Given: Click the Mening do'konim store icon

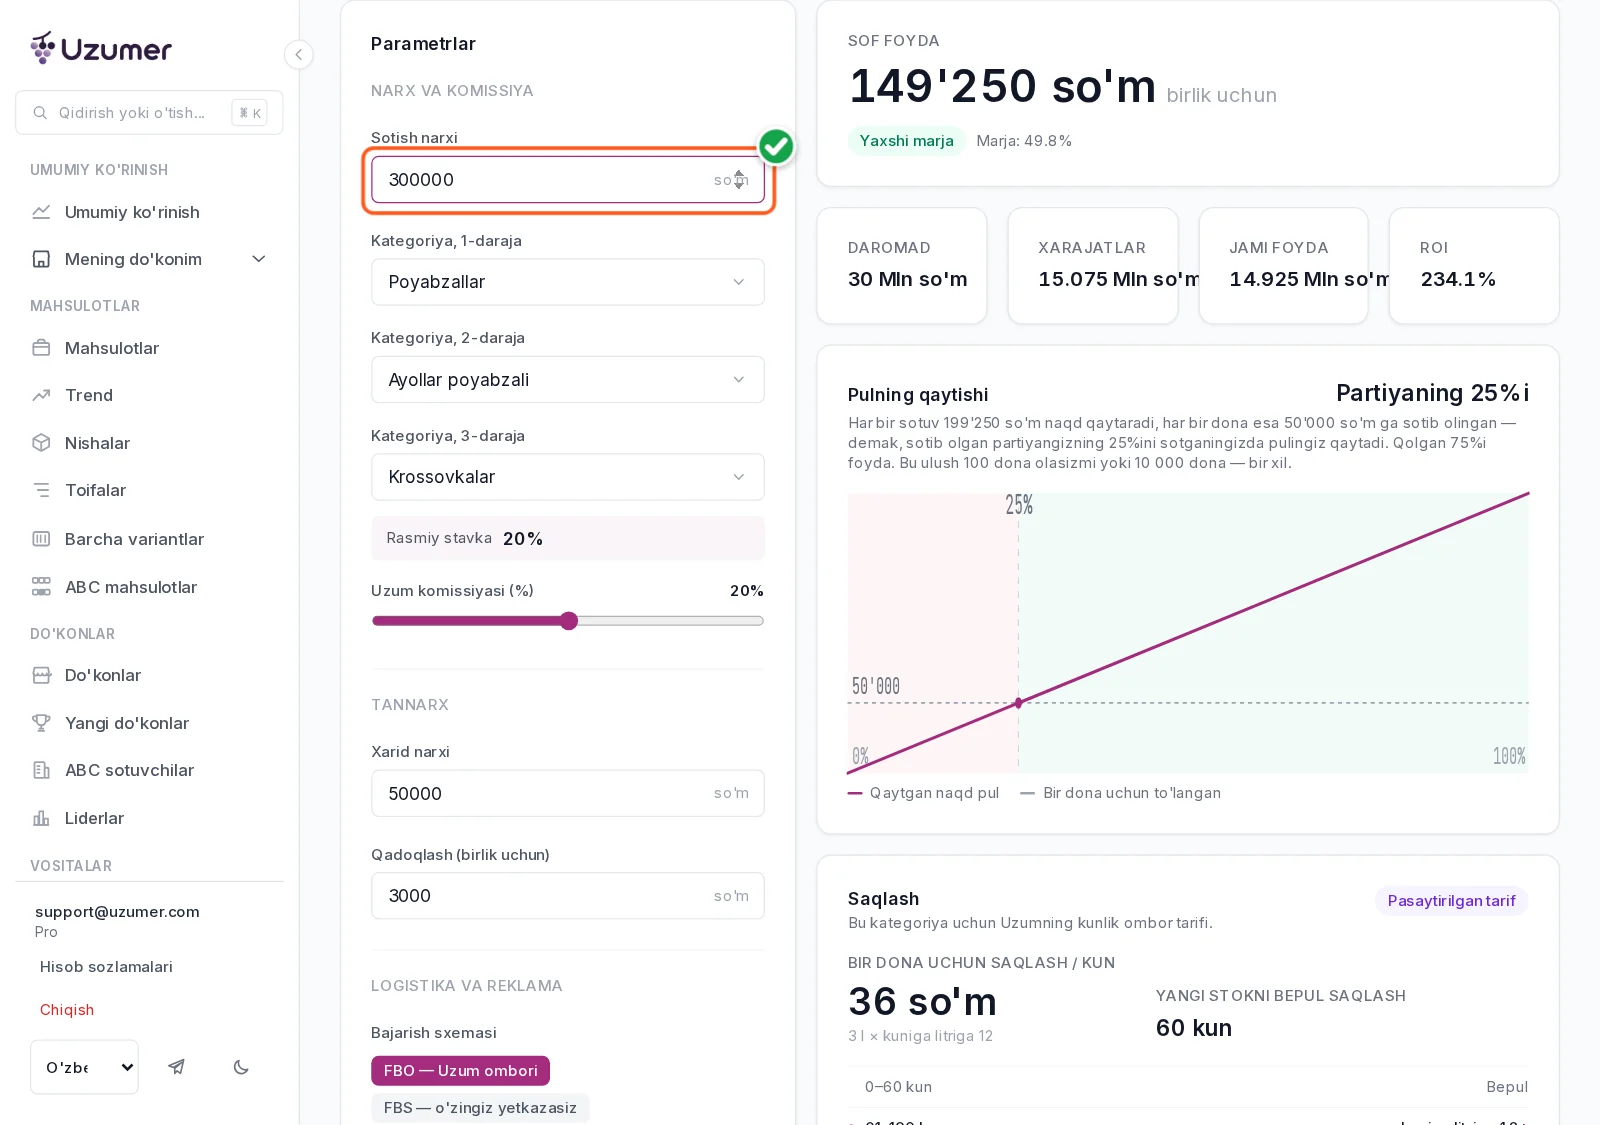Looking at the screenshot, I should click(x=41, y=259).
